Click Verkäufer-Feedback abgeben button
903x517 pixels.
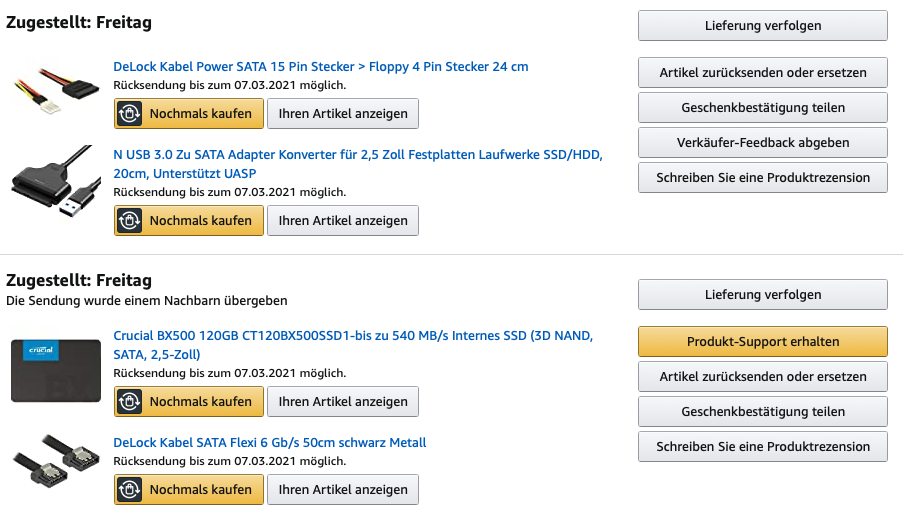[762, 142]
